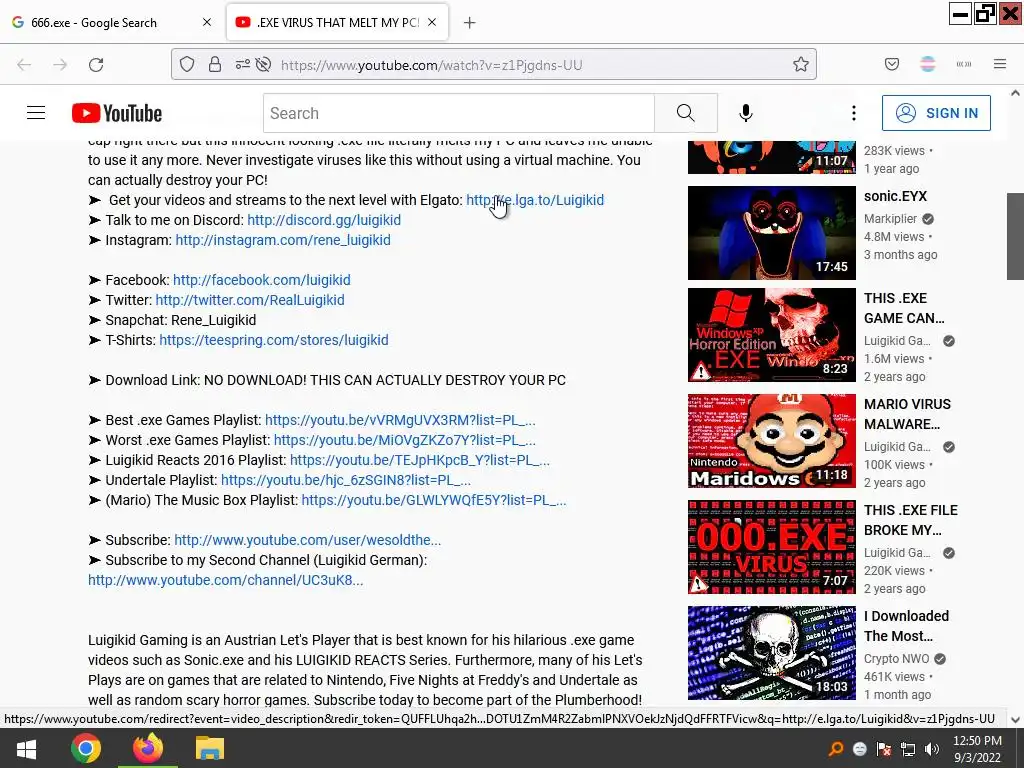Play the skull and crossbones thumbnail

771,653
